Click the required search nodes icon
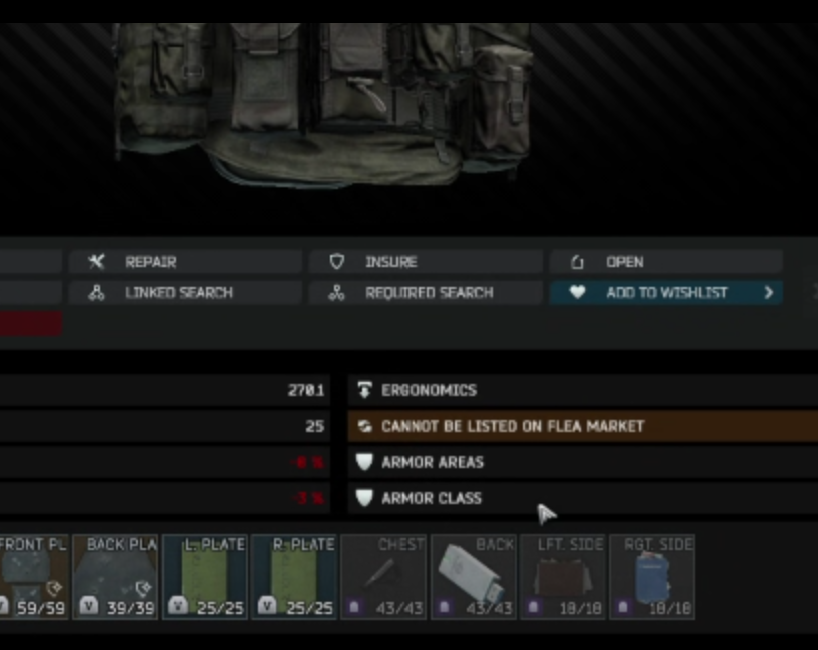Viewport: 818px width, 650px height. (336, 293)
